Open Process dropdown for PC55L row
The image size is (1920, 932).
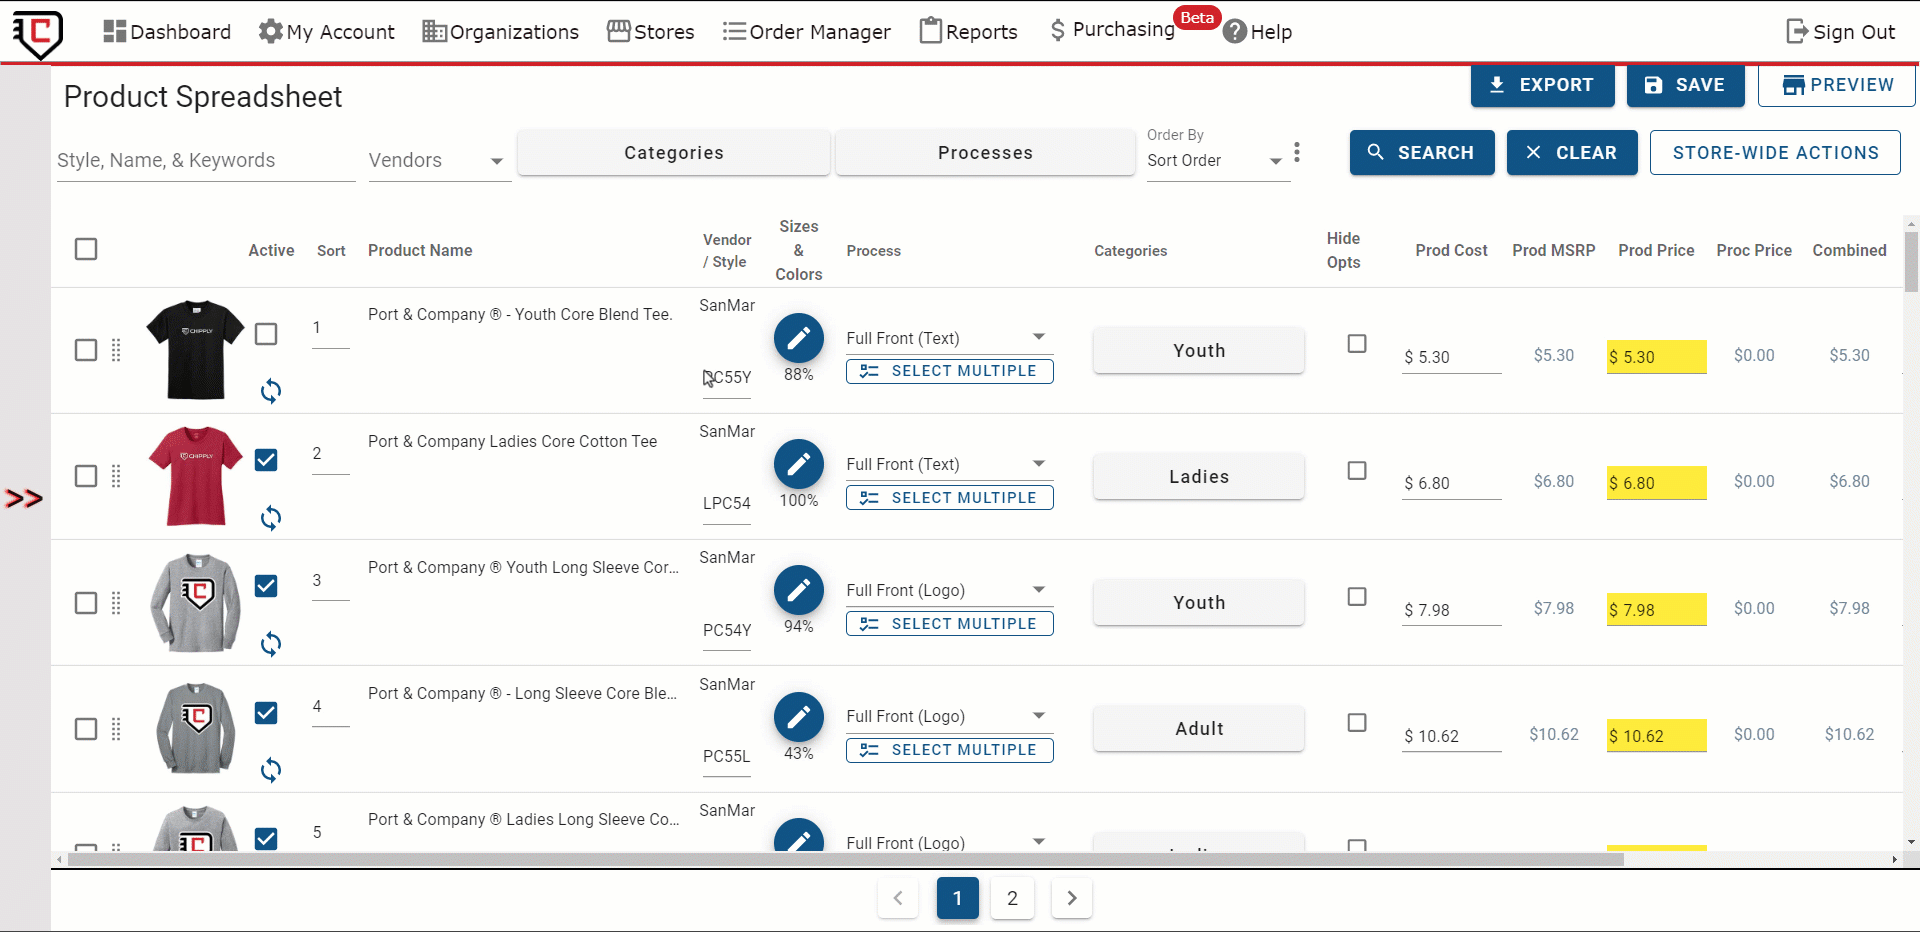(x=948, y=717)
